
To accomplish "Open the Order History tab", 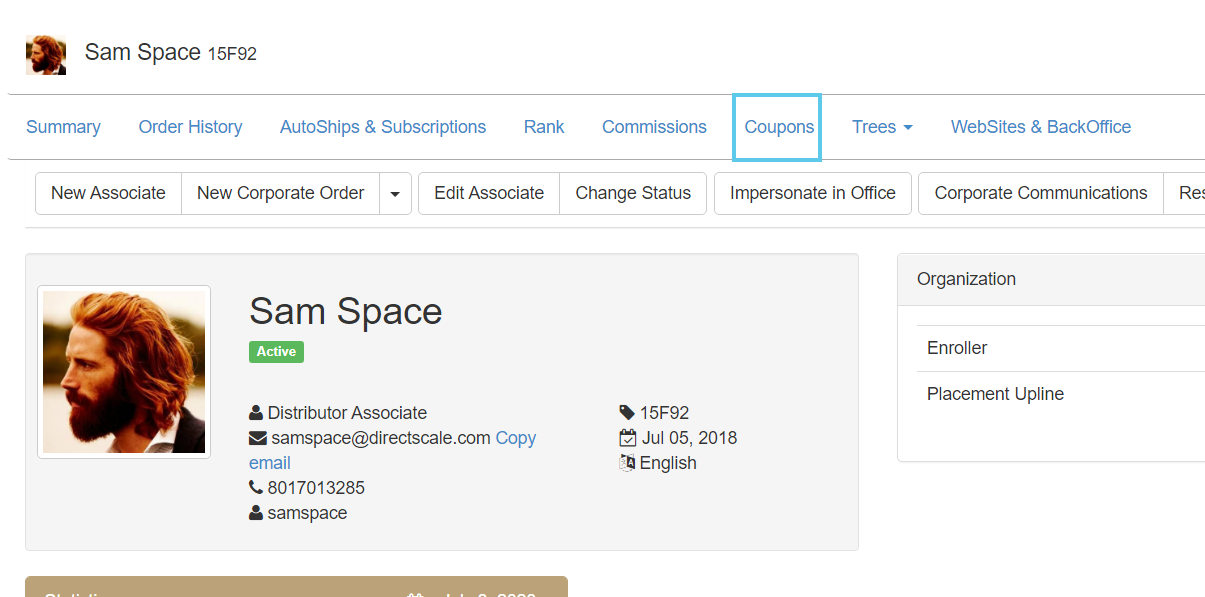I will [190, 127].
